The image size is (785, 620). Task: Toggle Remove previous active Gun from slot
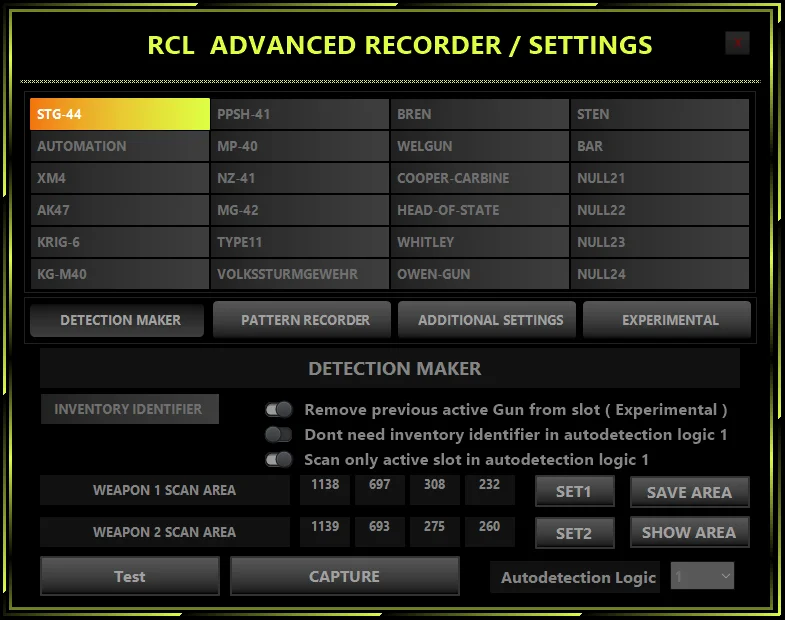click(278, 410)
